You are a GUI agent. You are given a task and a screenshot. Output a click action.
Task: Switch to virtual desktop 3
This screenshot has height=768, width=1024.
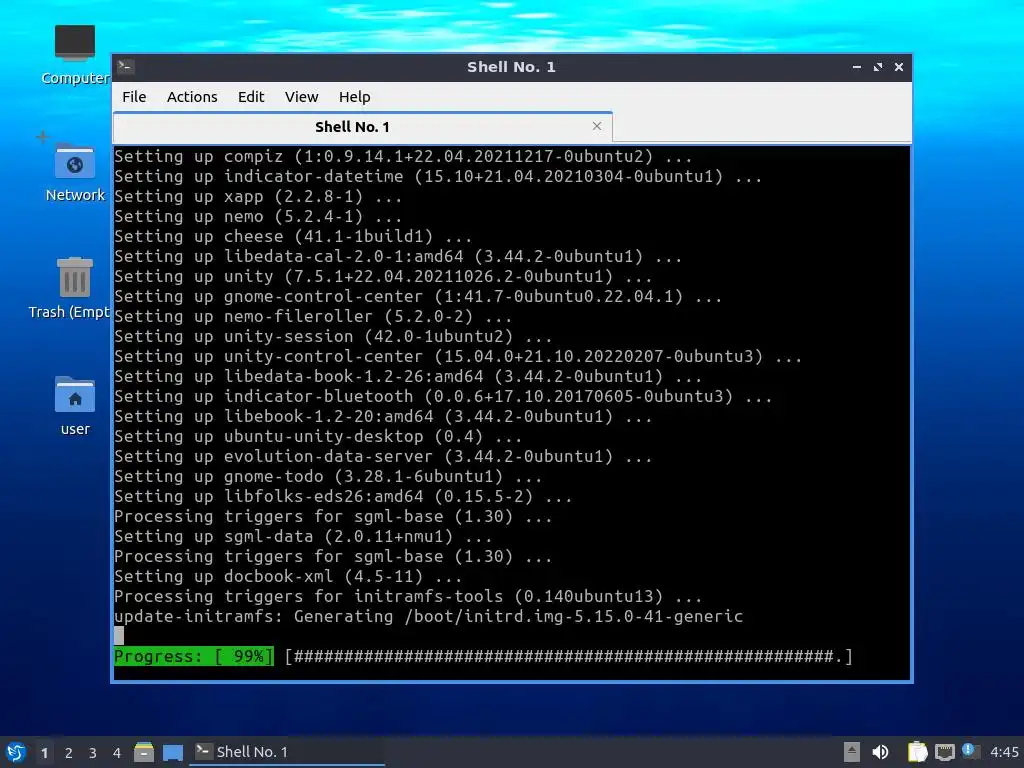pos(93,752)
